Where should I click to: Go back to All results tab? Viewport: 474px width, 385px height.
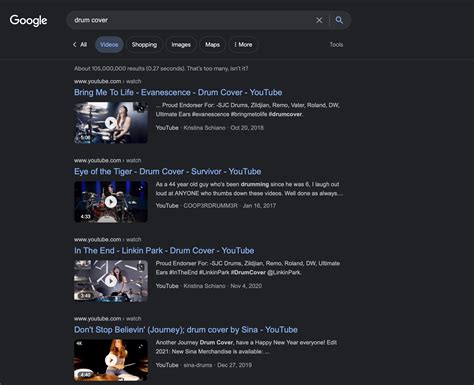80,45
